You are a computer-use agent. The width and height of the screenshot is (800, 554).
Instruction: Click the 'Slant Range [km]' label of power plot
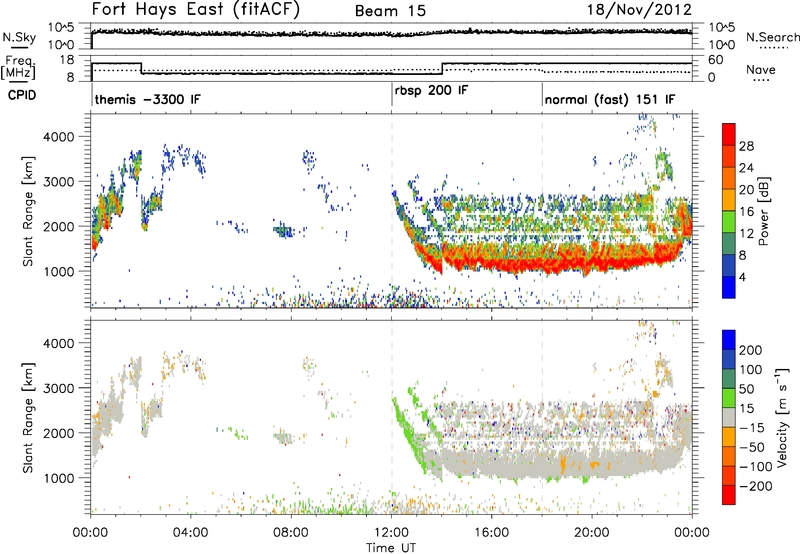(x=28, y=212)
